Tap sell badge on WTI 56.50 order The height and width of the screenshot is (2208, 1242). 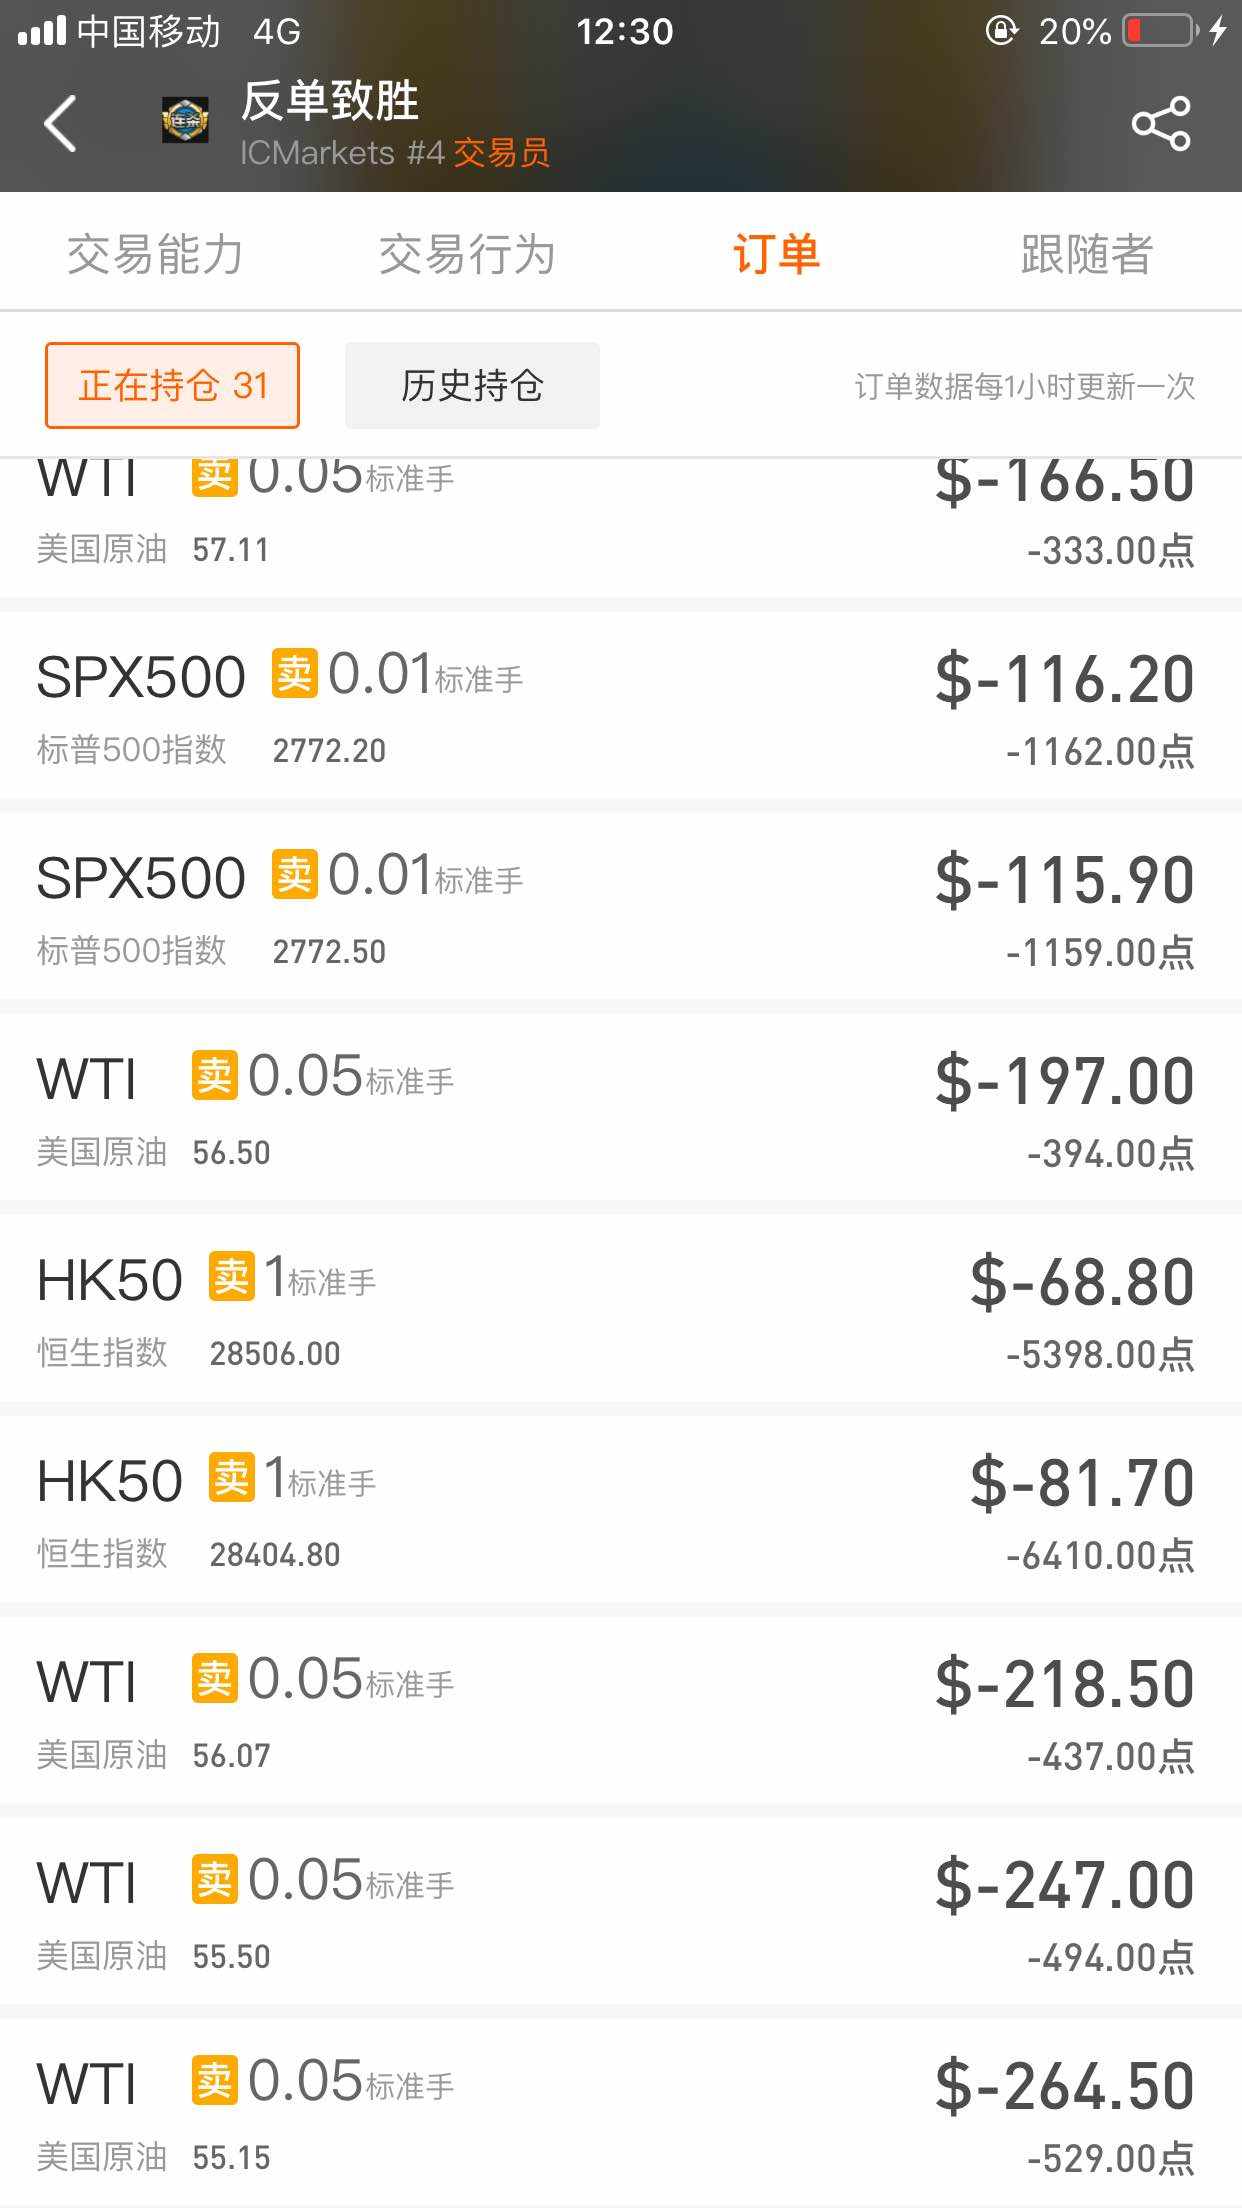pyautogui.click(x=214, y=1075)
